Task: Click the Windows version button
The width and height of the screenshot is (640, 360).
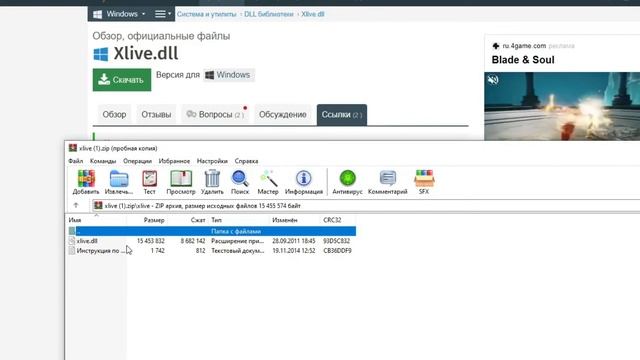Action: pyautogui.click(x=229, y=75)
